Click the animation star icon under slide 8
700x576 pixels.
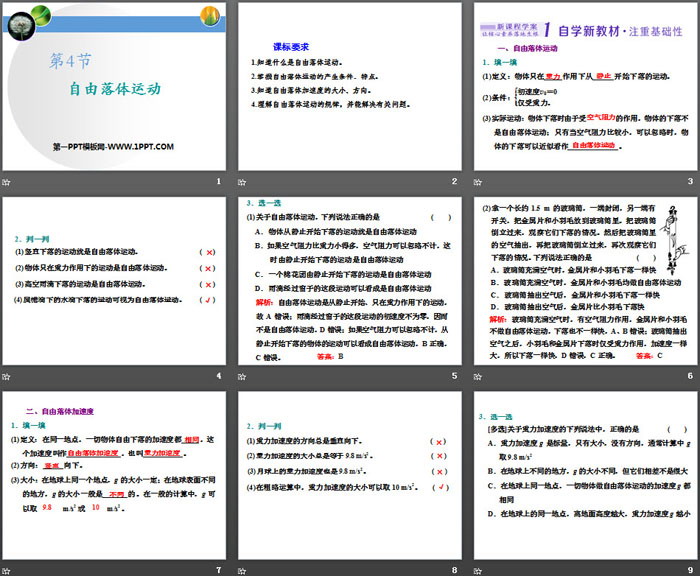pos(243,570)
